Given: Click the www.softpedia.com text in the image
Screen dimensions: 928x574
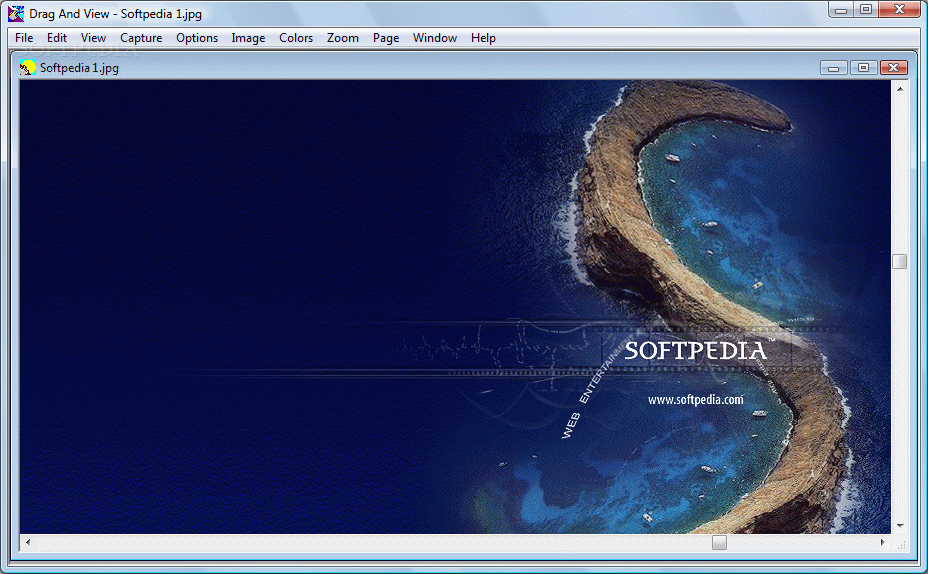Looking at the screenshot, I should pyautogui.click(x=695, y=400).
